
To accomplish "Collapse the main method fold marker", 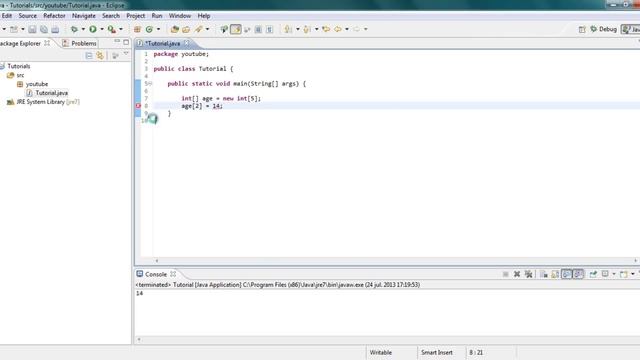I will [150, 84].
